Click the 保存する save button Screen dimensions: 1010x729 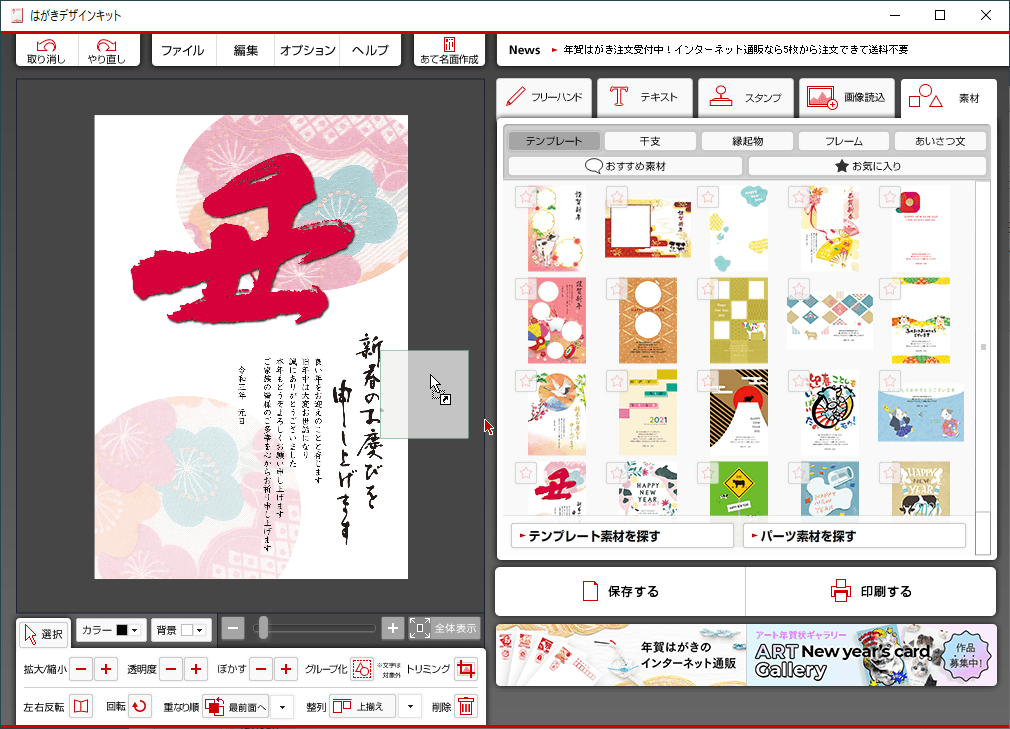[620, 591]
